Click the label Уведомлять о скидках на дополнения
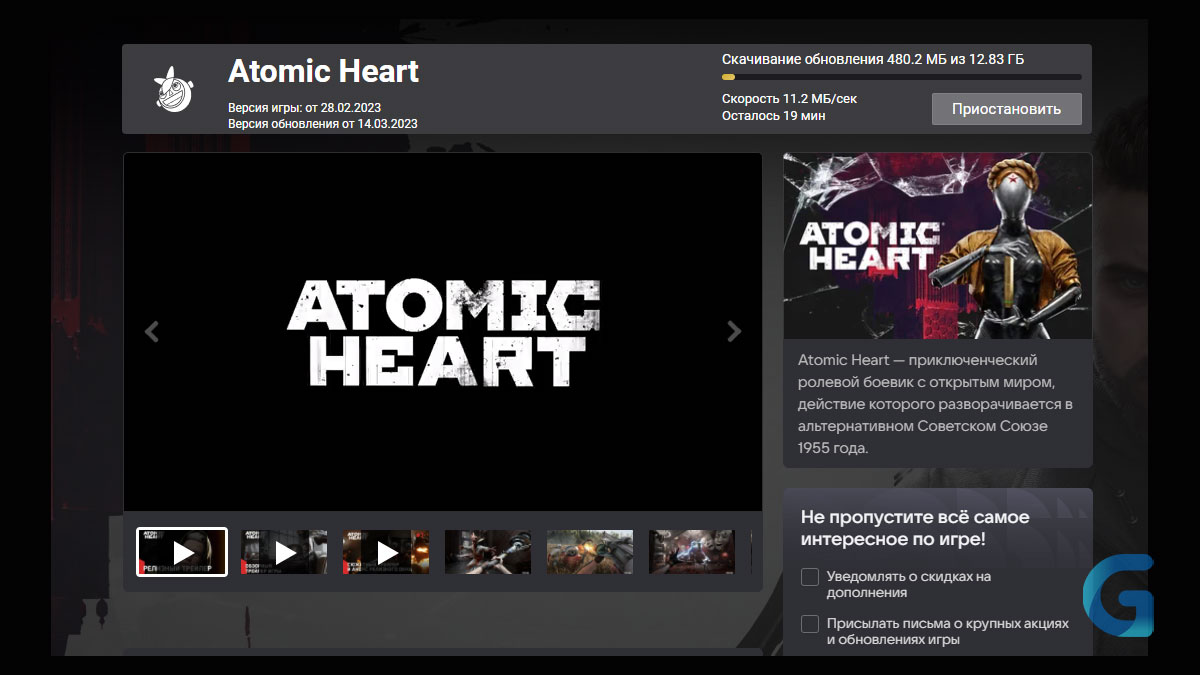This screenshot has width=1200, height=675. click(x=909, y=585)
